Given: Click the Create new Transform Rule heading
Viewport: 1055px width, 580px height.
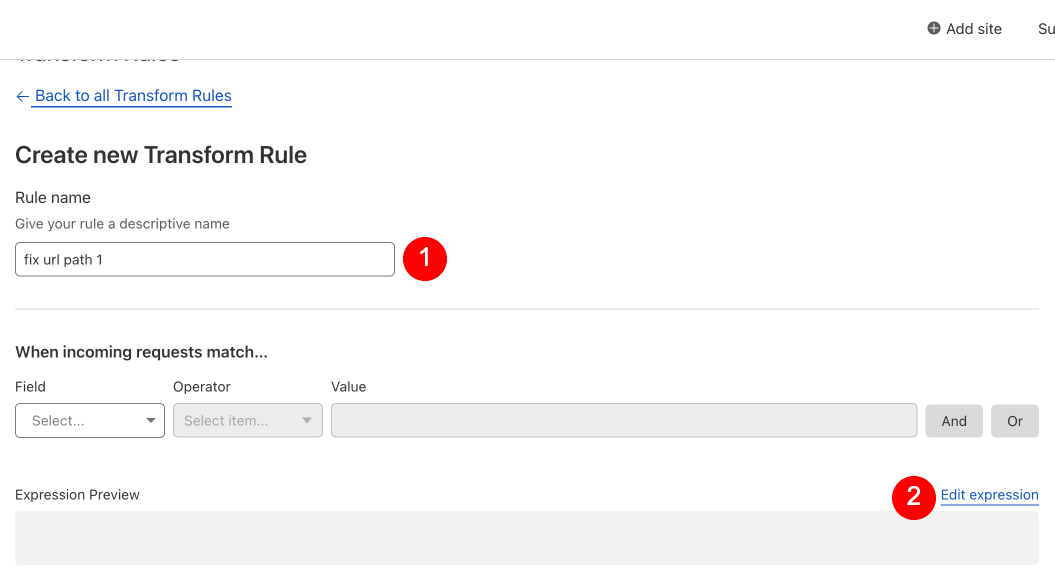Looking at the screenshot, I should [161, 155].
